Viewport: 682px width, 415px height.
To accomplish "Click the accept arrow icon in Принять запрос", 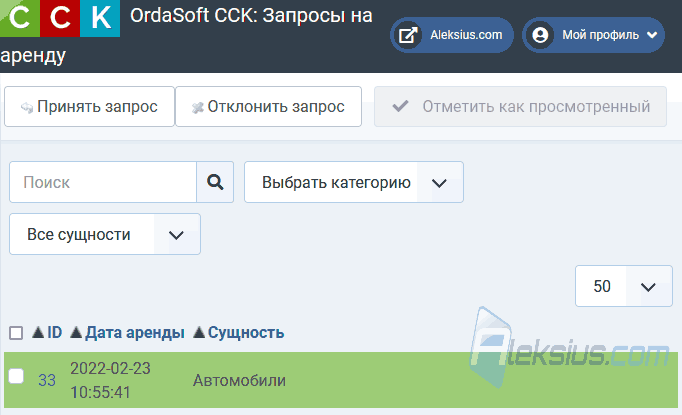I will click(27, 107).
